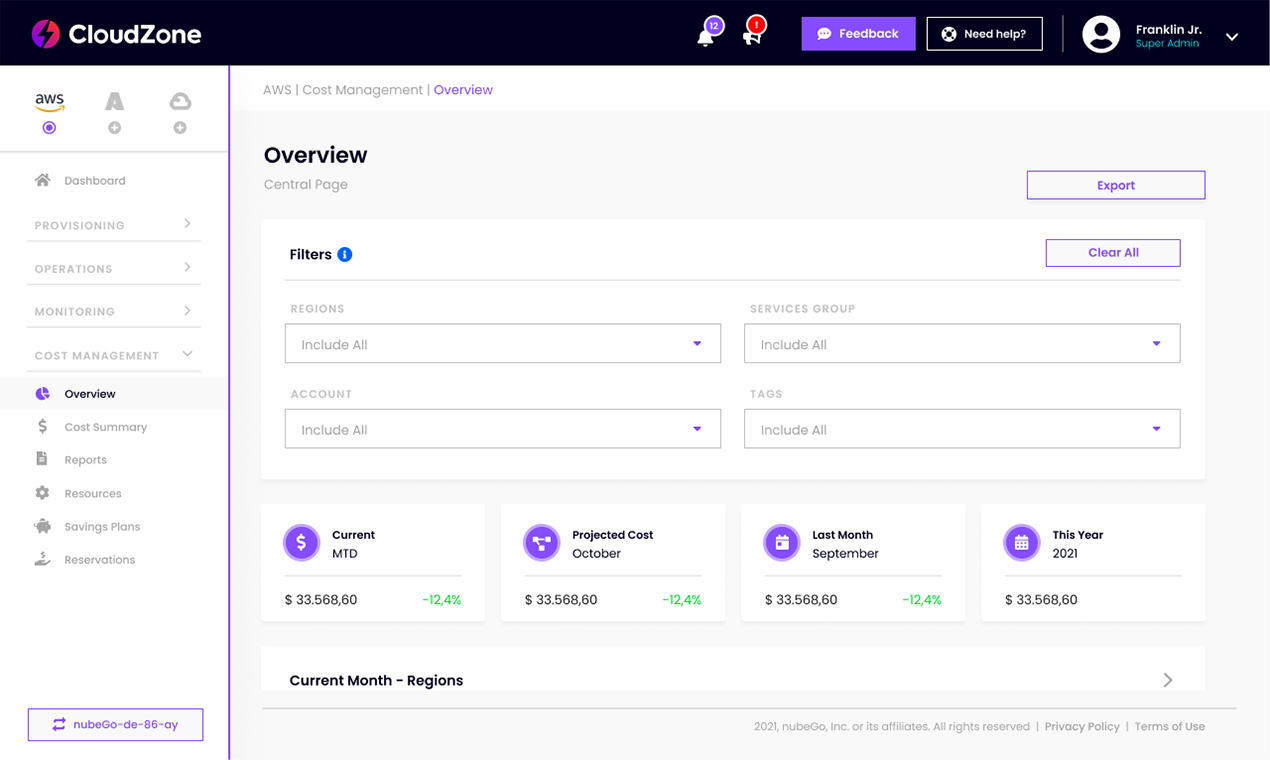The height and width of the screenshot is (760, 1270).
Task: Click the Super Admin role label
Action: click(1167, 44)
